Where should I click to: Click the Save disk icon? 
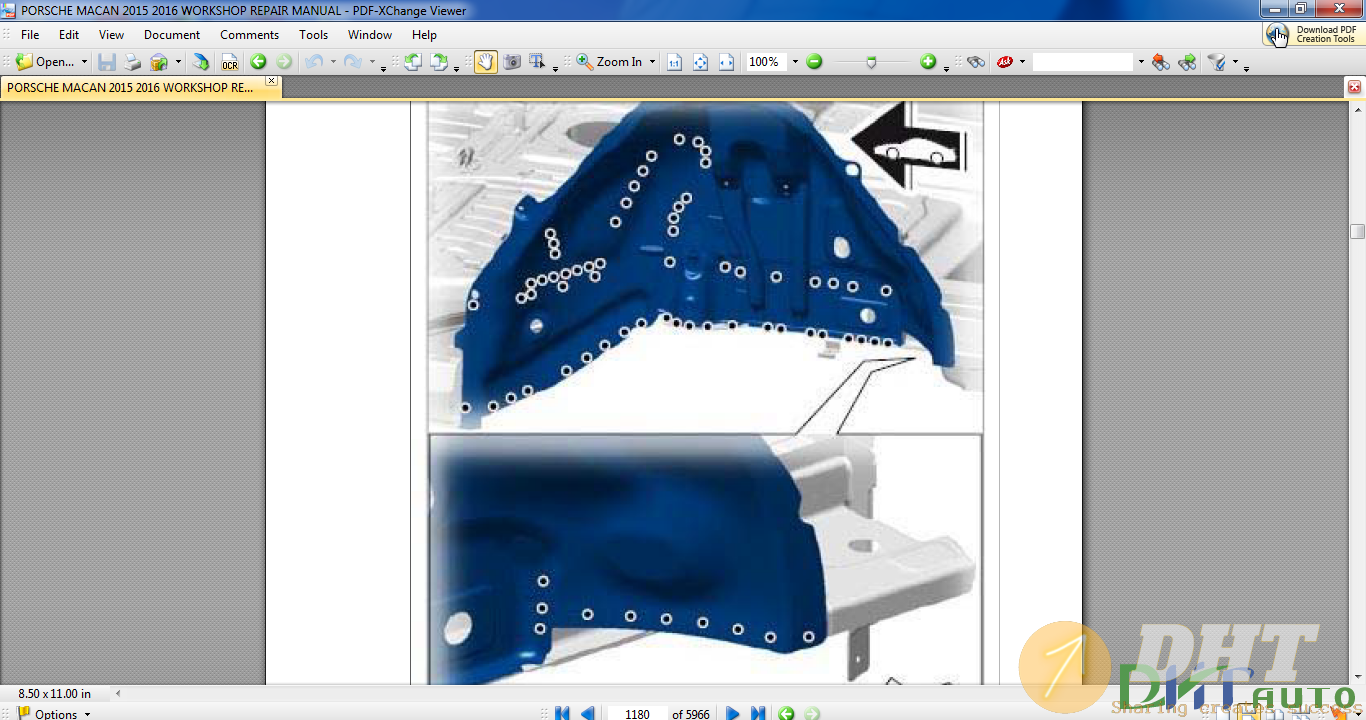pos(107,62)
